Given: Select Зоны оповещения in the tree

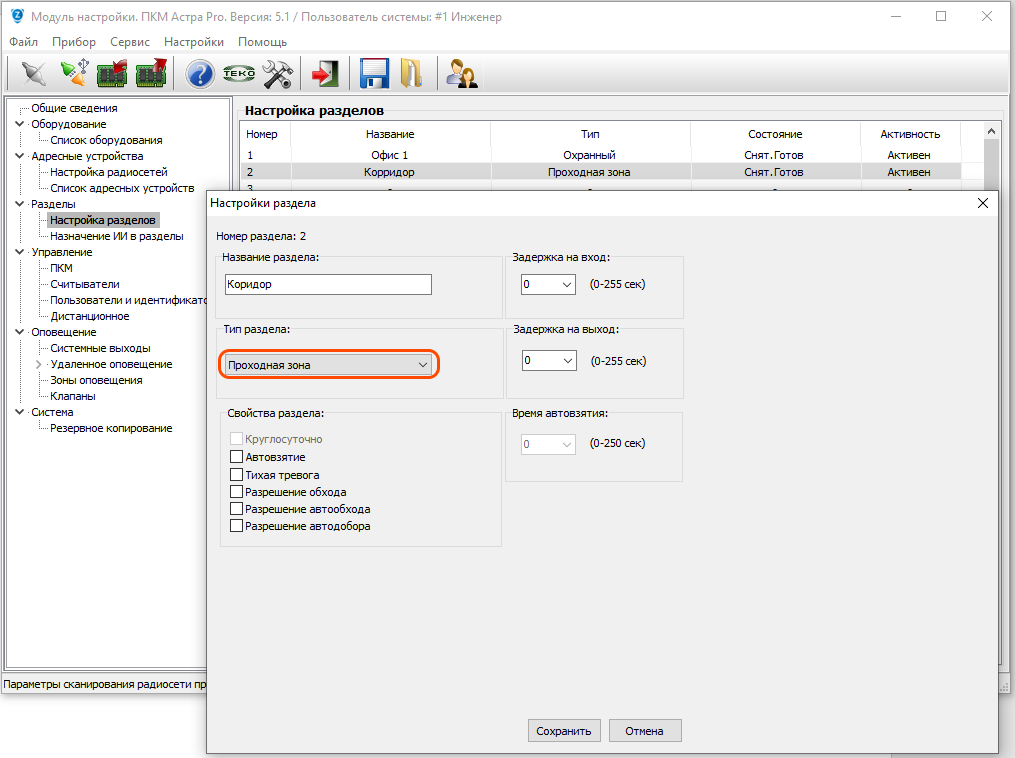Looking at the screenshot, I should (x=96, y=380).
